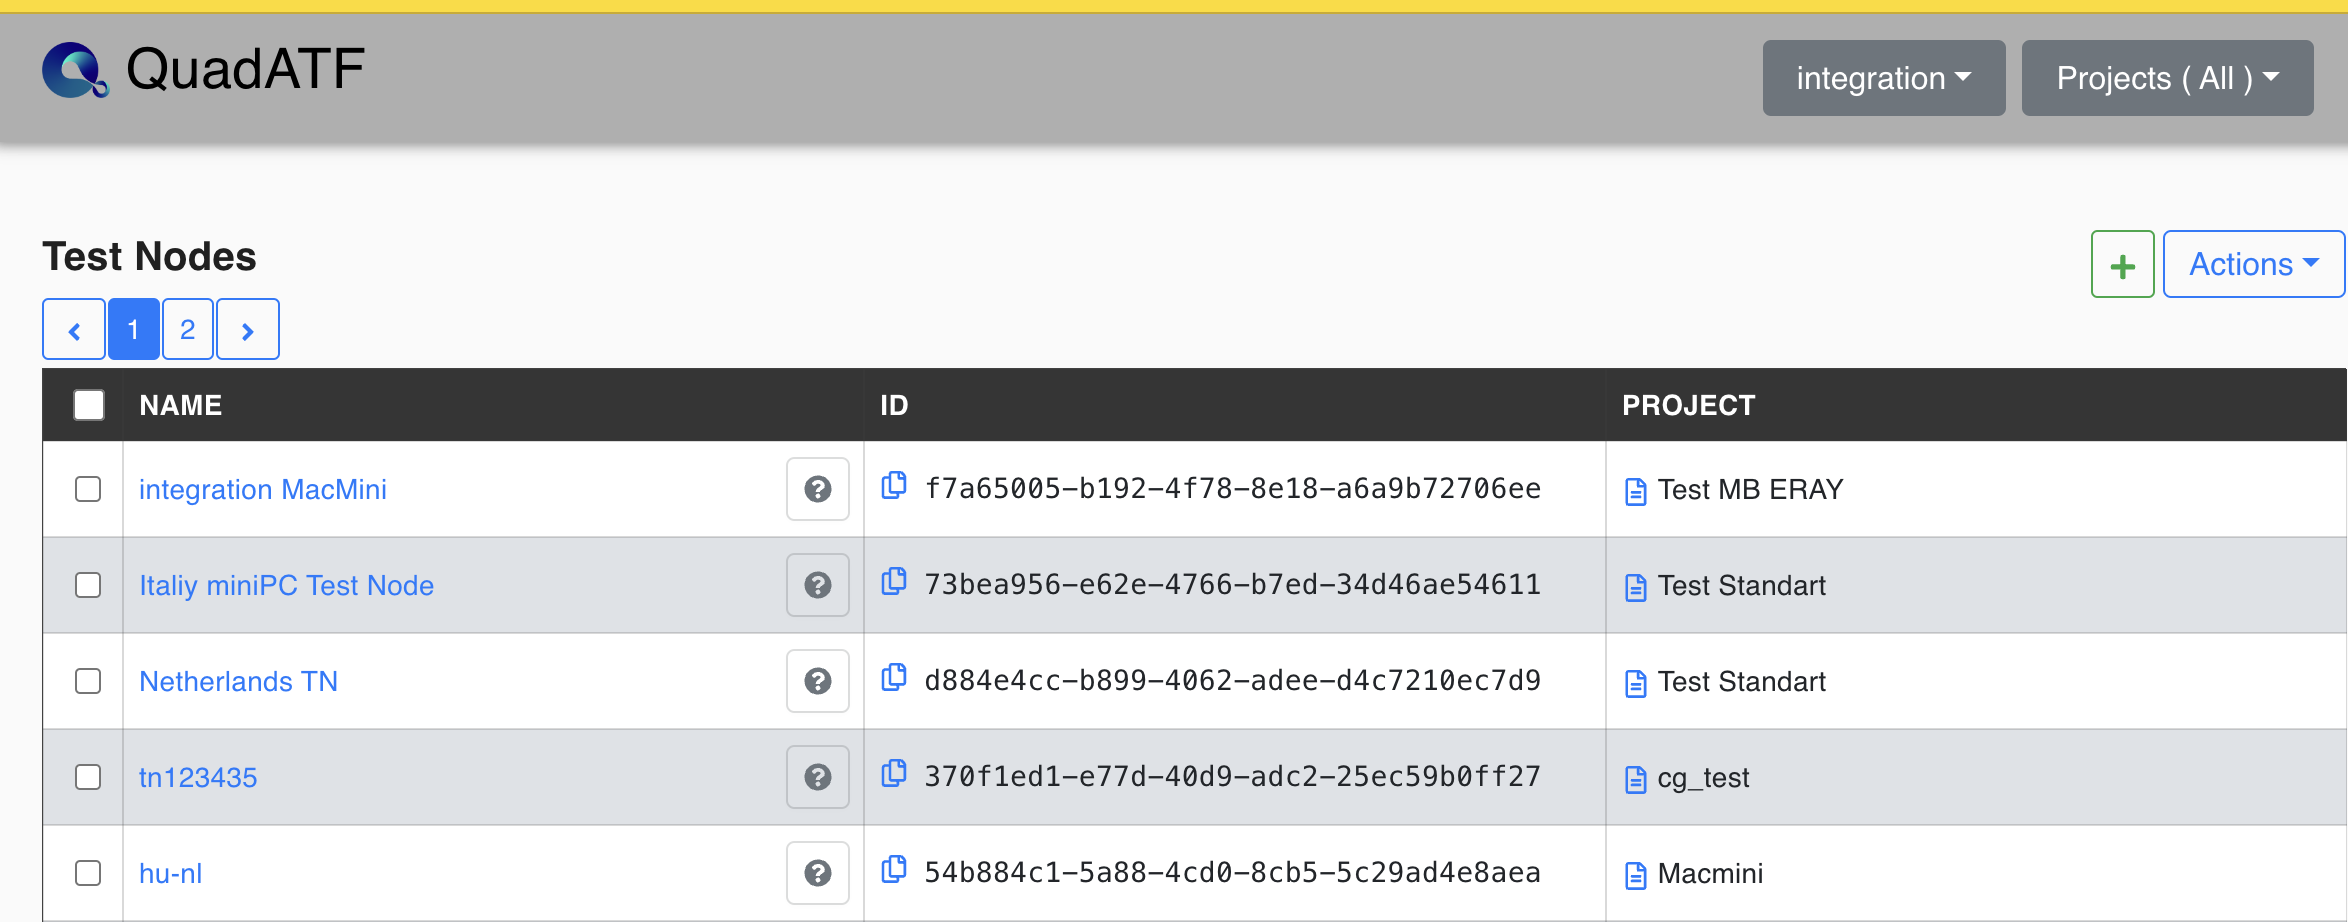This screenshot has height=922, width=2348.
Task: Click the Test MB ERAY project name
Action: point(1750,489)
